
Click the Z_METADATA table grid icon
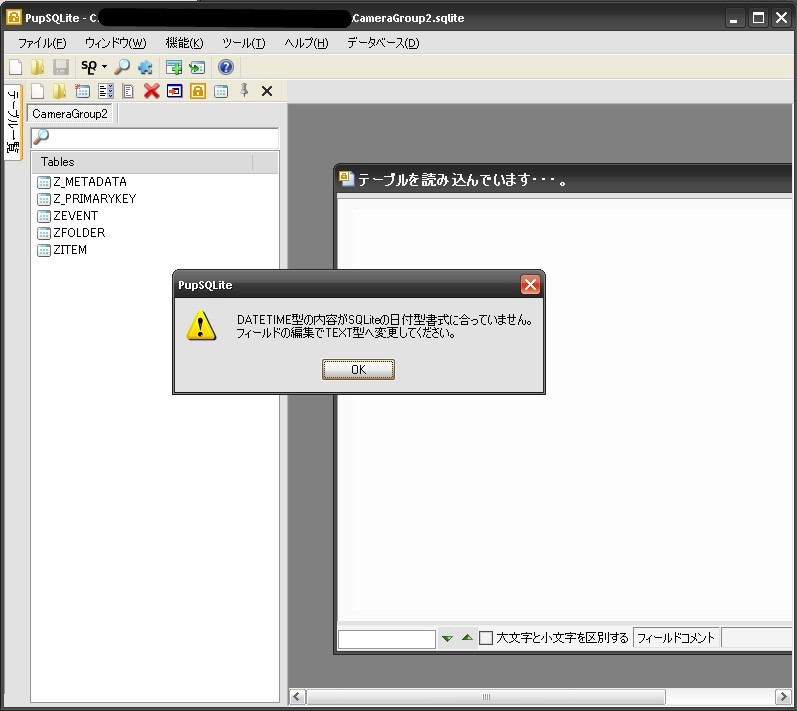pyautogui.click(x=44, y=182)
